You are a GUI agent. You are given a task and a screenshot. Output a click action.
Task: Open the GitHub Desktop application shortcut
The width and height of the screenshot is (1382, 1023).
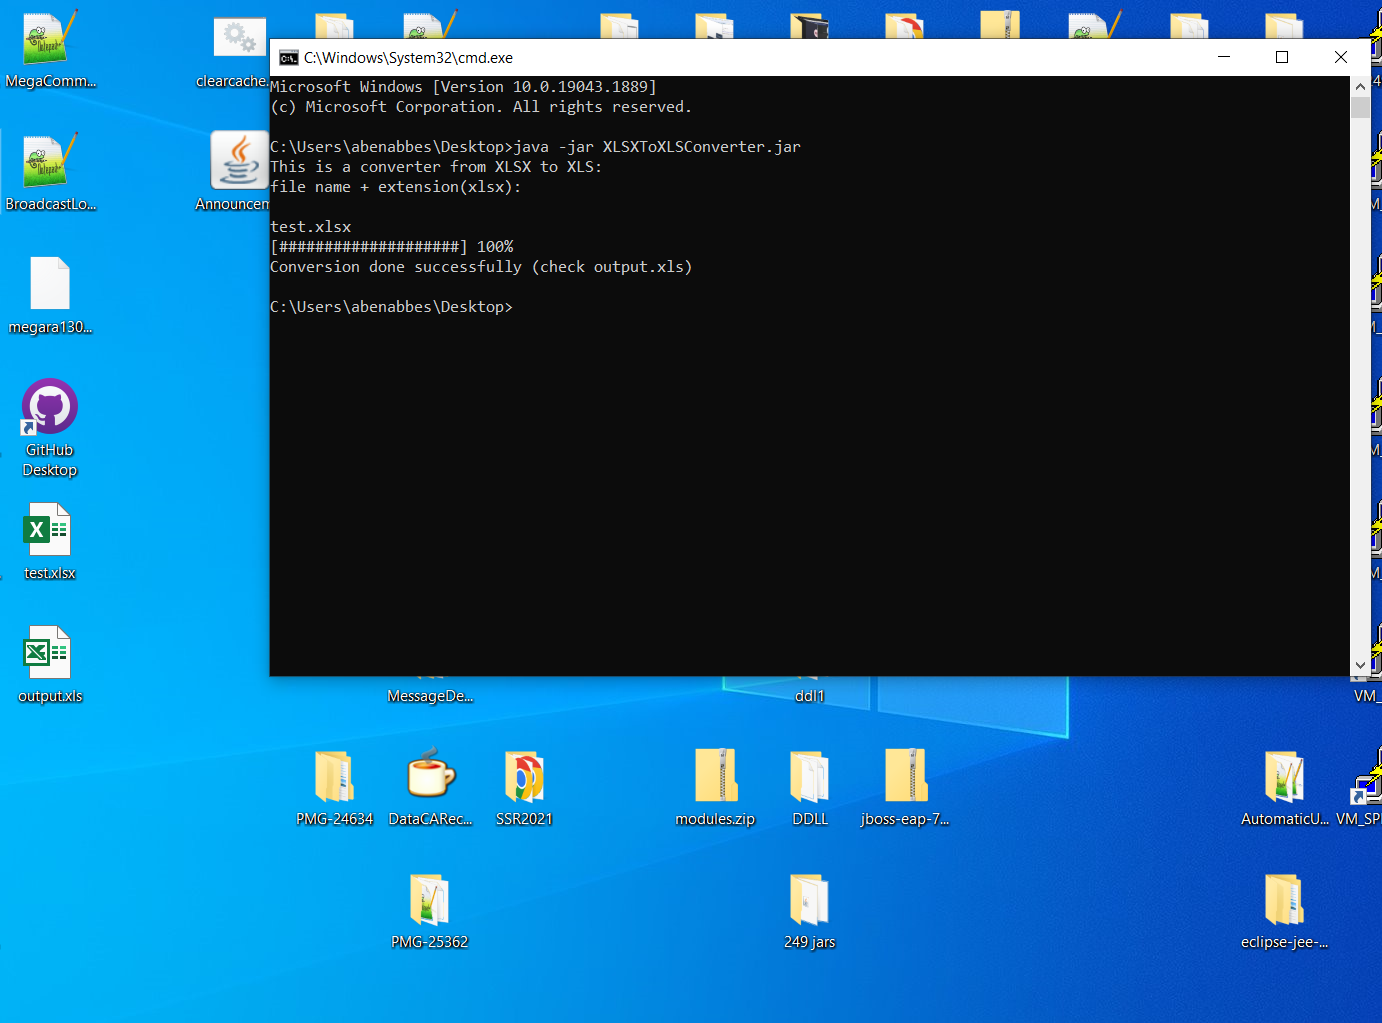[49, 407]
